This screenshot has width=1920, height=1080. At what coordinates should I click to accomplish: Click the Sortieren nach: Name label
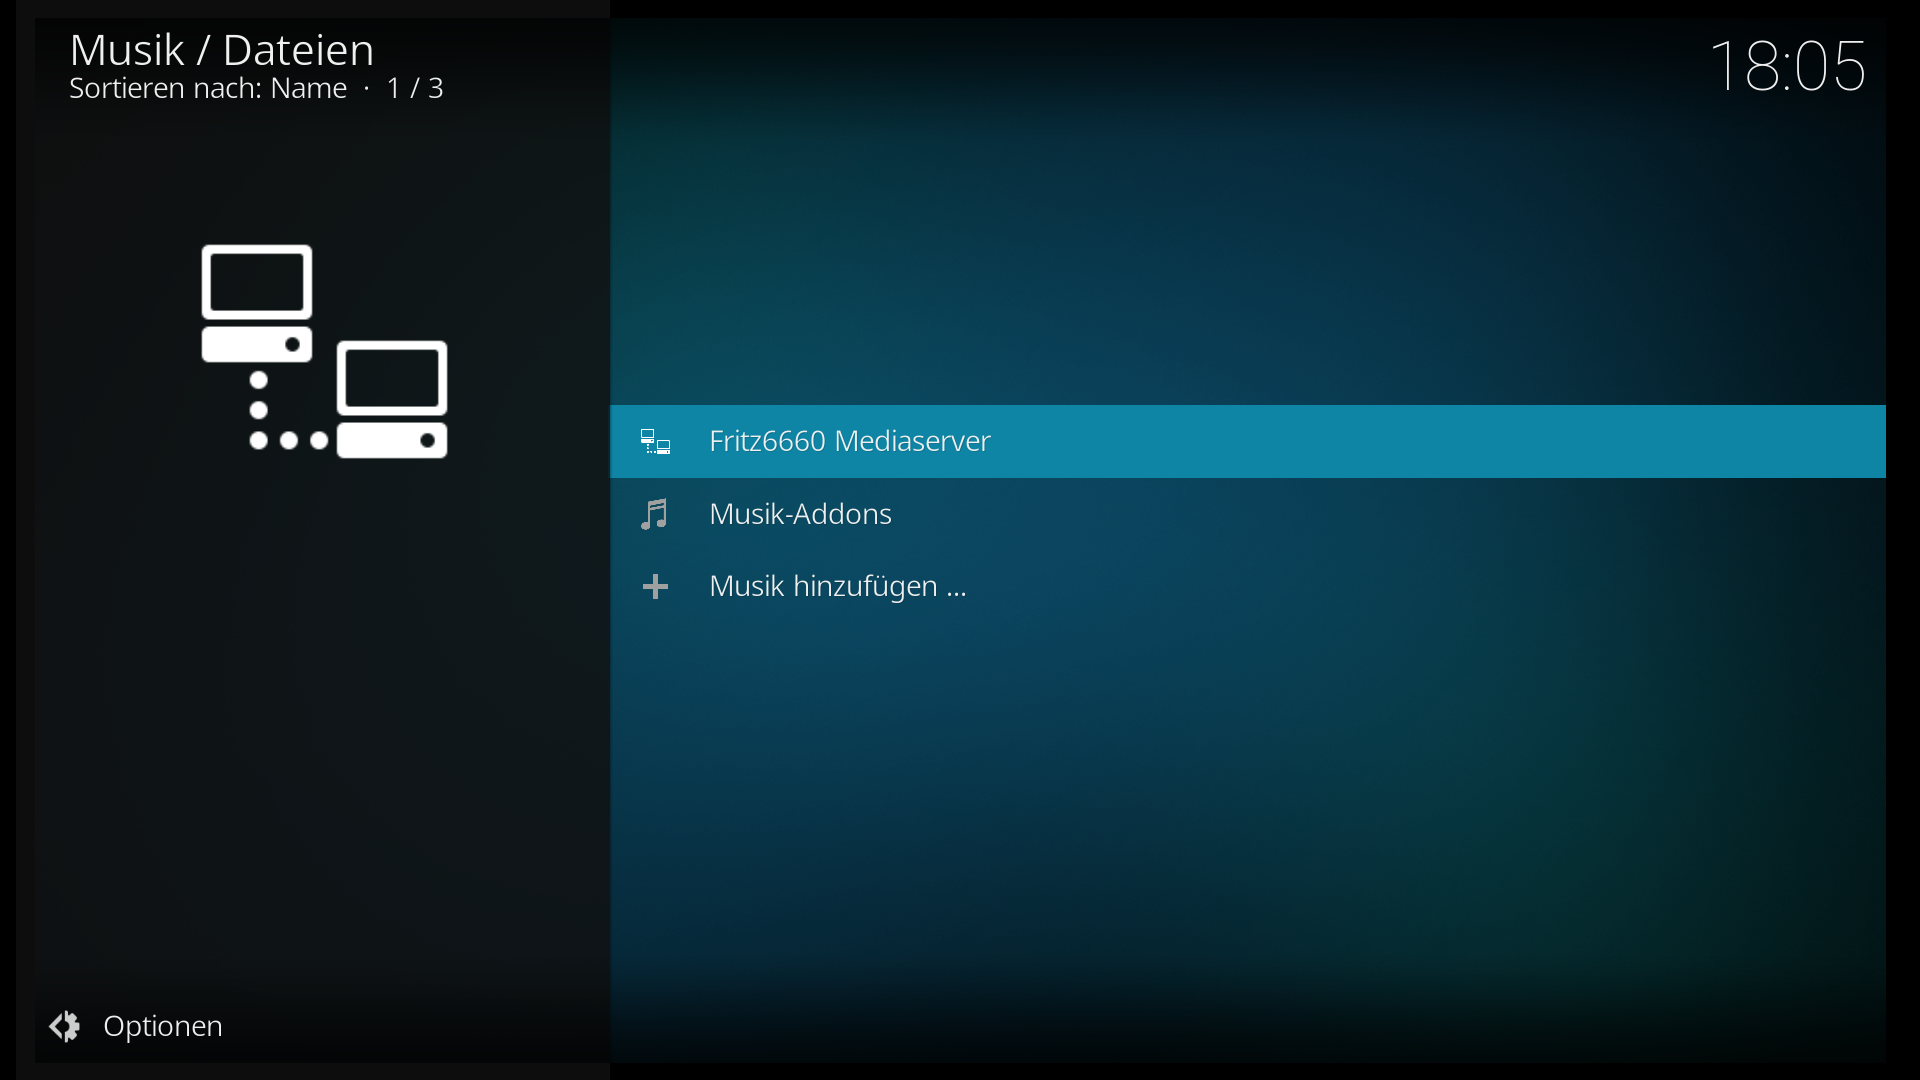[x=208, y=89]
